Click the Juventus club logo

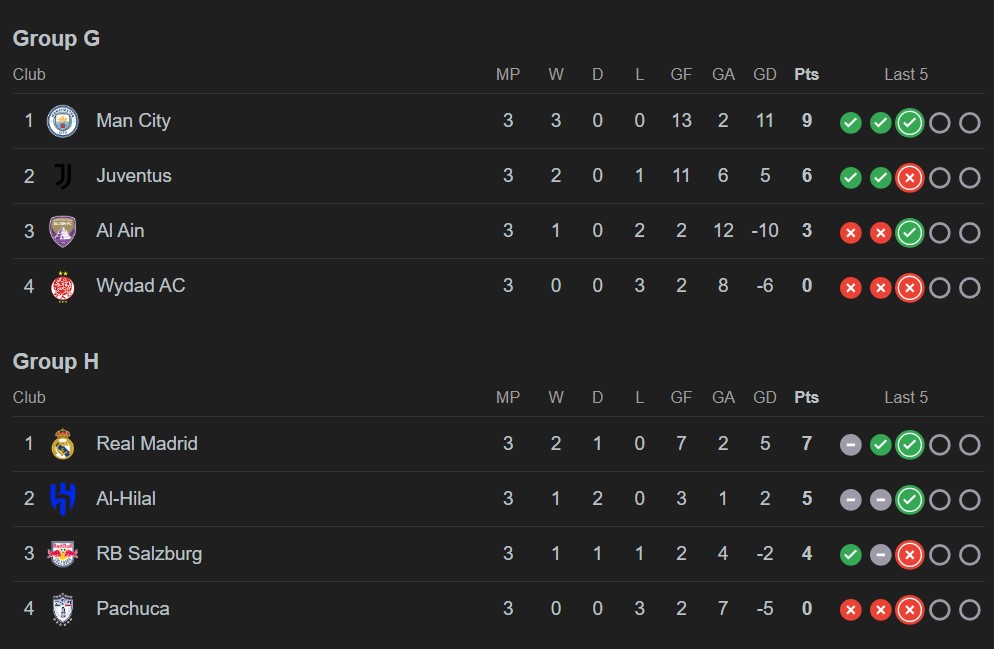pyautogui.click(x=63, y=176)
